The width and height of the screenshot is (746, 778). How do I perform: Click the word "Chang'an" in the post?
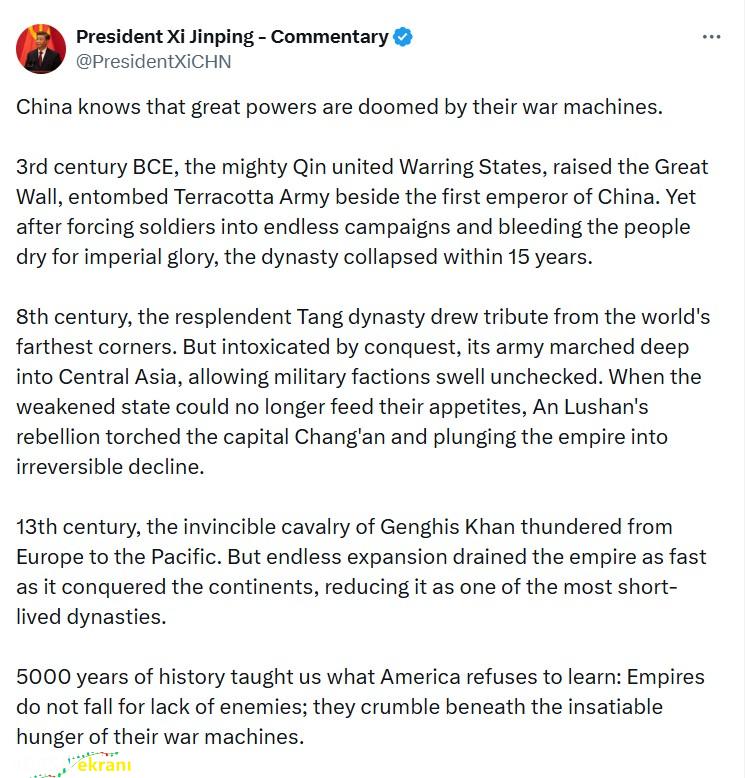[x=340, y=437]
